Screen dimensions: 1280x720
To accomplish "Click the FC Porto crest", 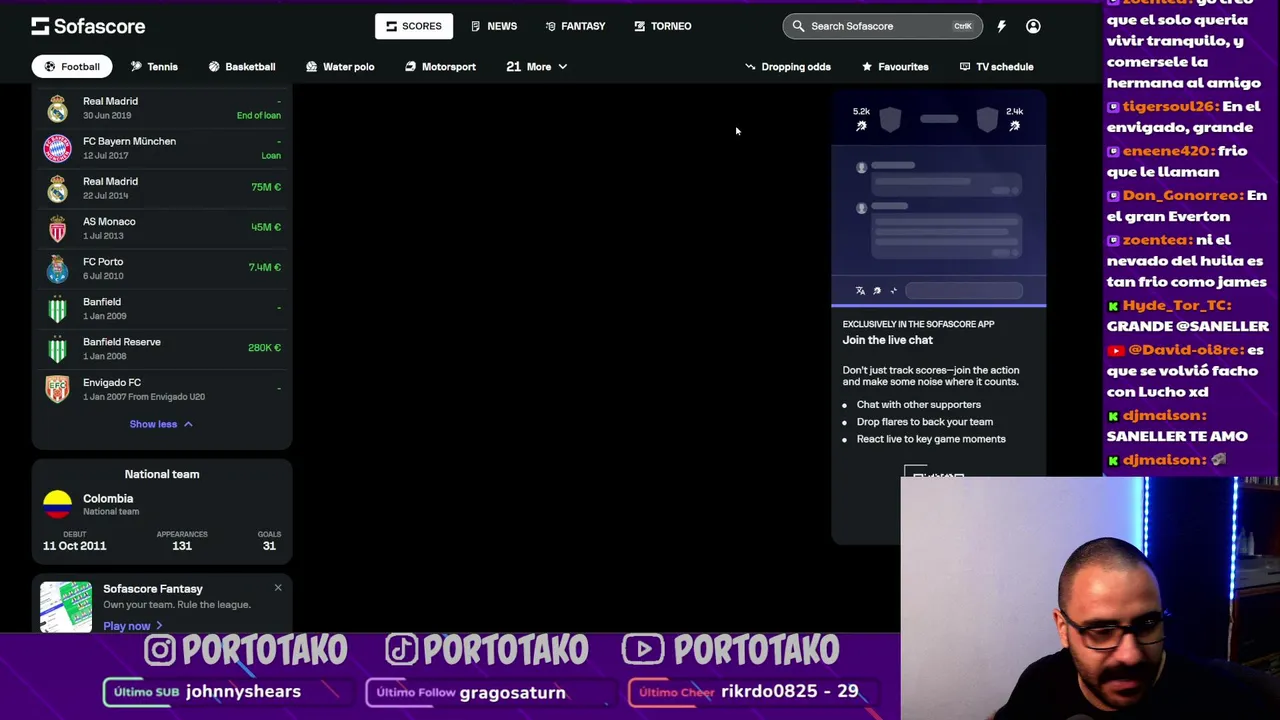I will pos(57,268).
